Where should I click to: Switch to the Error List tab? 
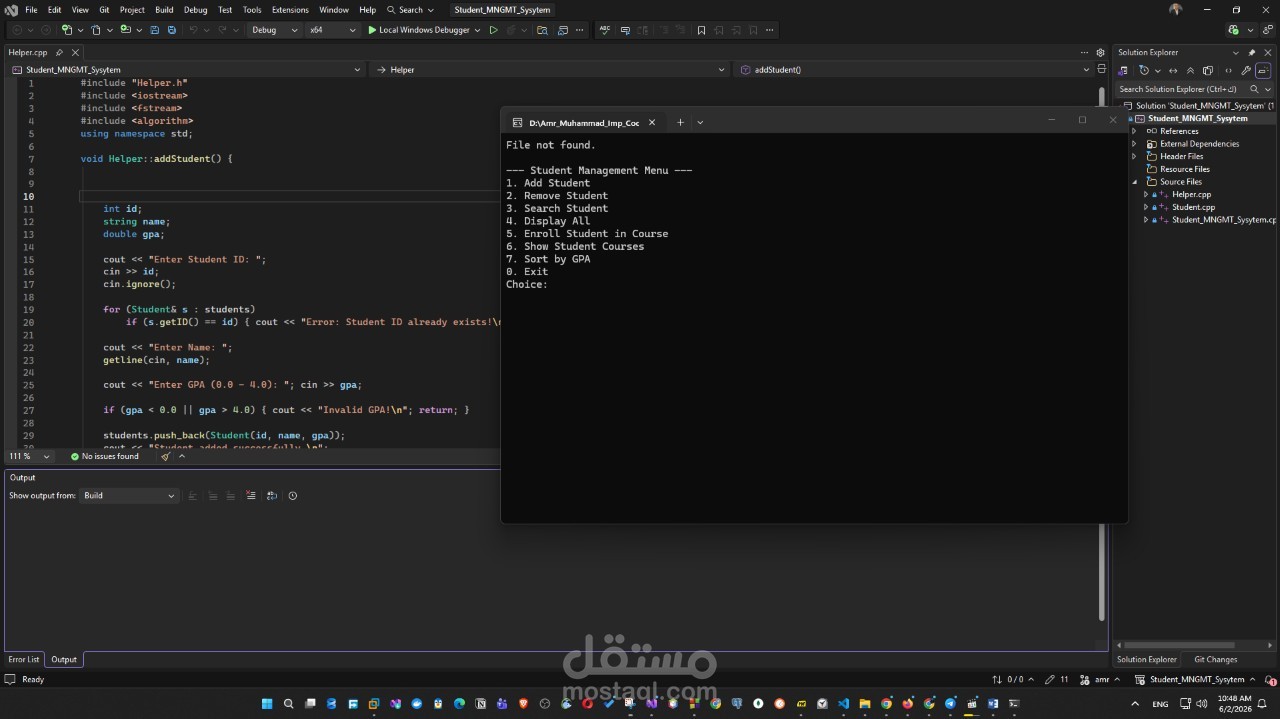[x=24, y=659]
